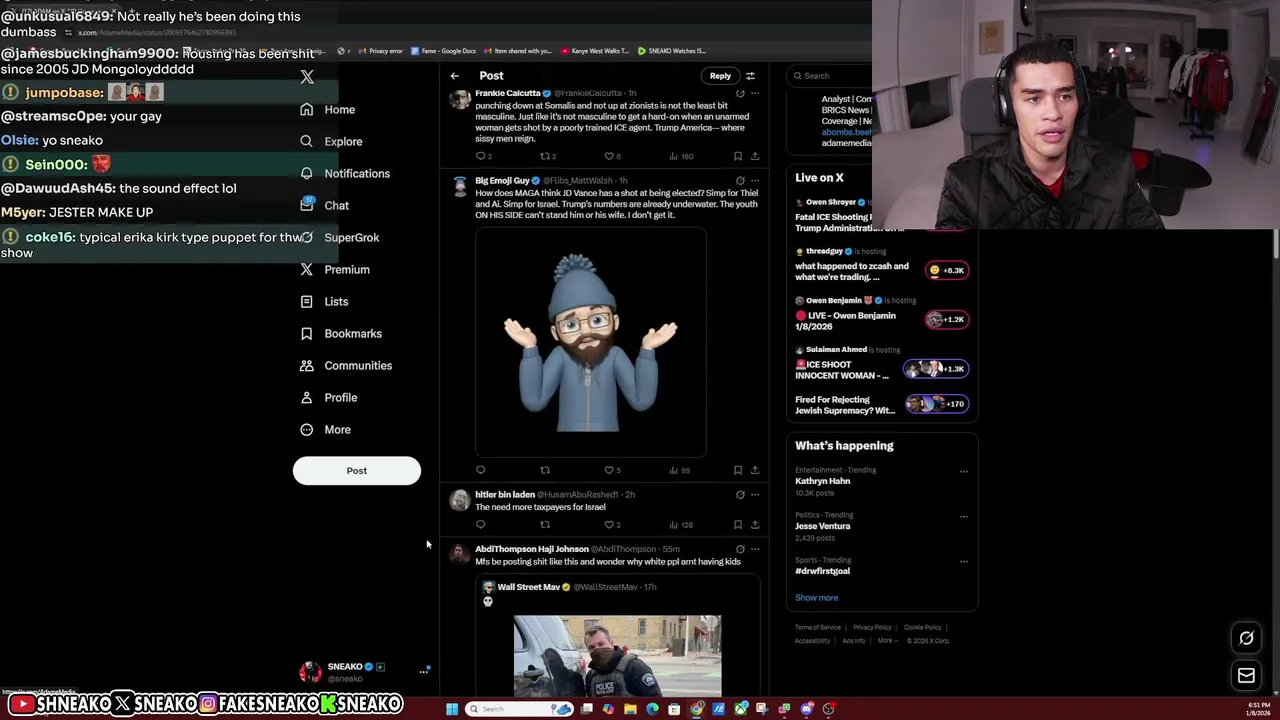The image size is (1280, 720).
Task: Open the floating Messages envelope button
Action: click(1246, 676)
